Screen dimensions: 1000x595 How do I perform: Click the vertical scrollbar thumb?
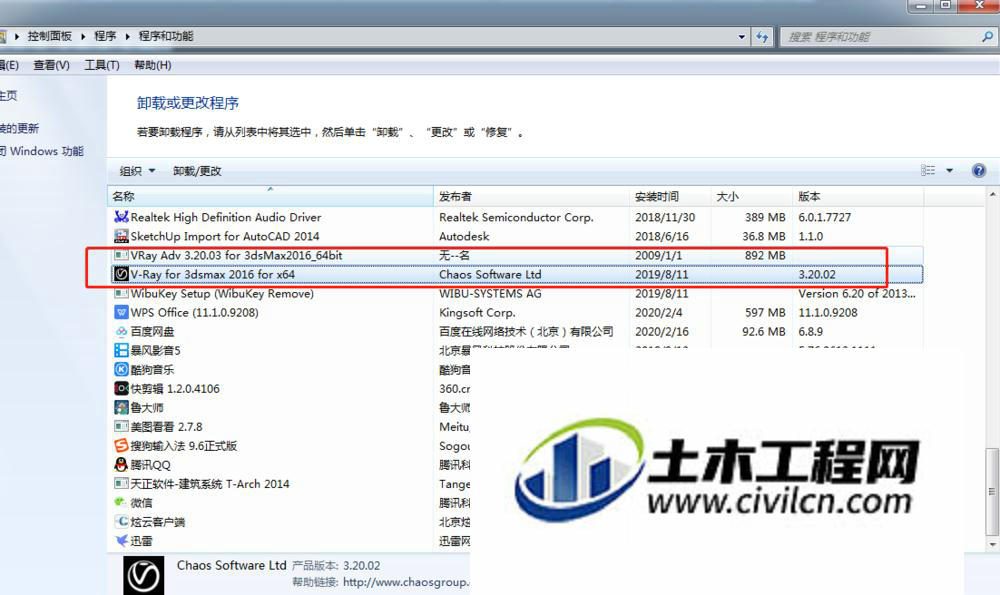[992, 491]
